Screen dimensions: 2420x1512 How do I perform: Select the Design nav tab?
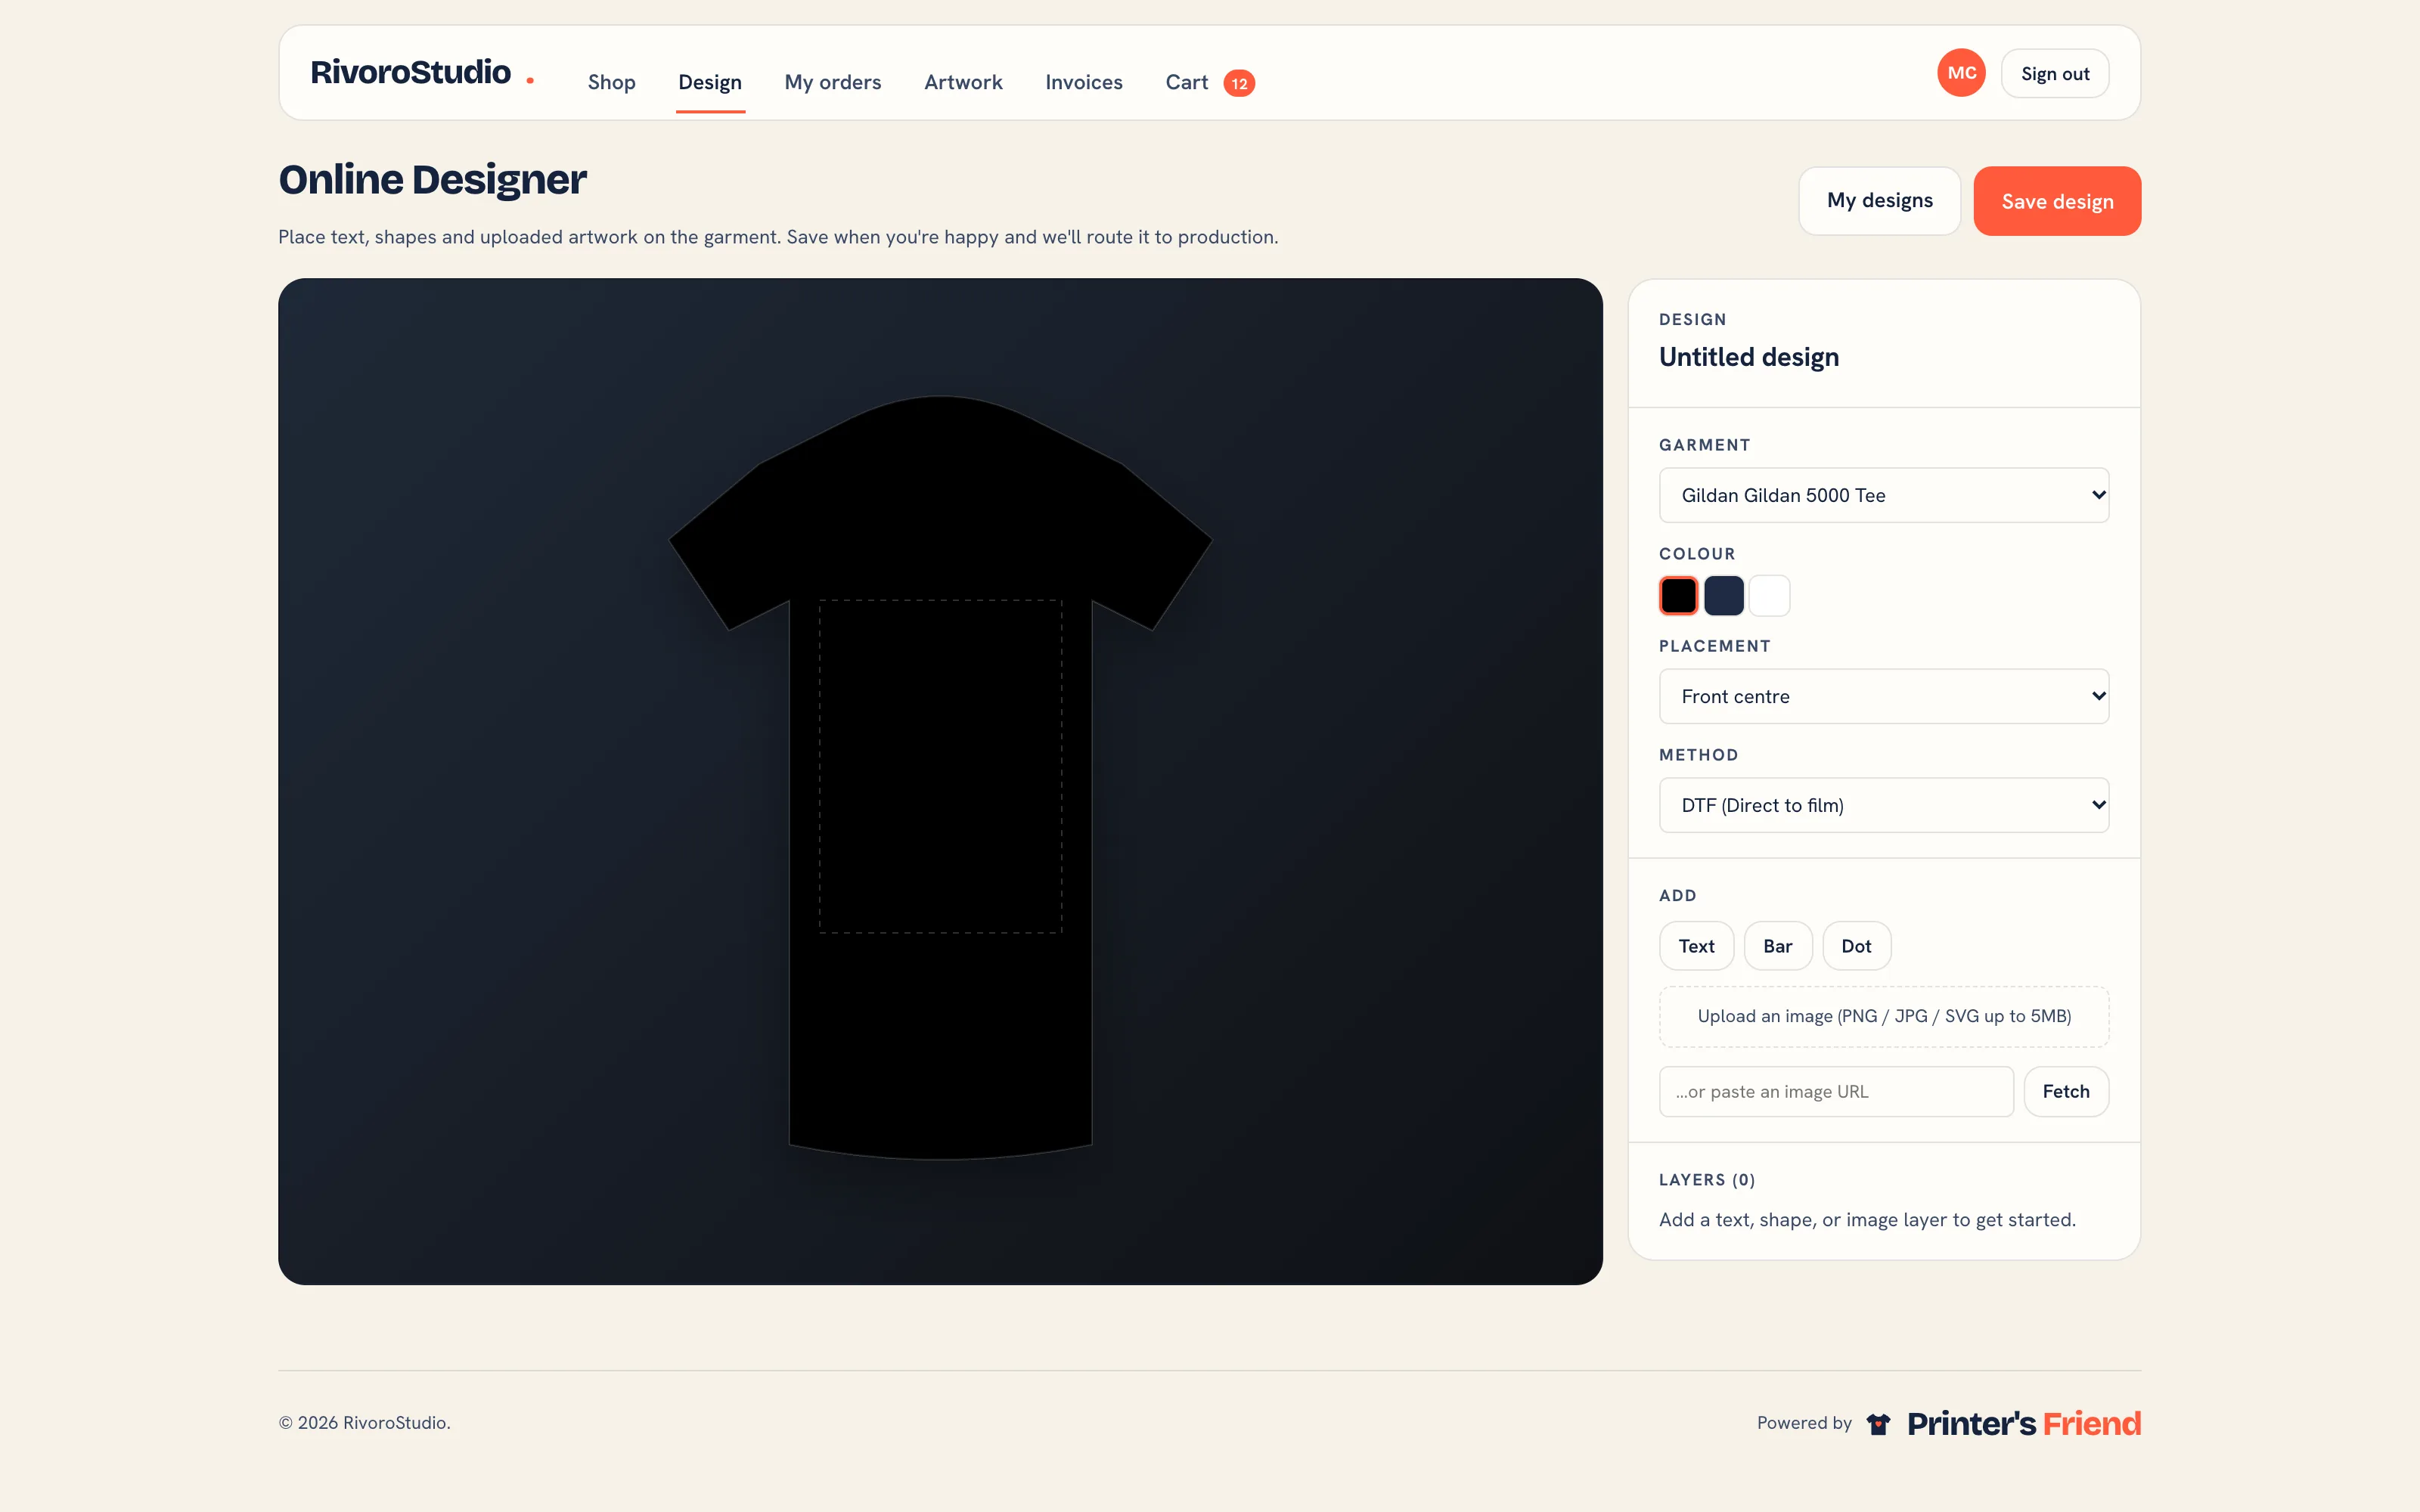coord(710,82)
